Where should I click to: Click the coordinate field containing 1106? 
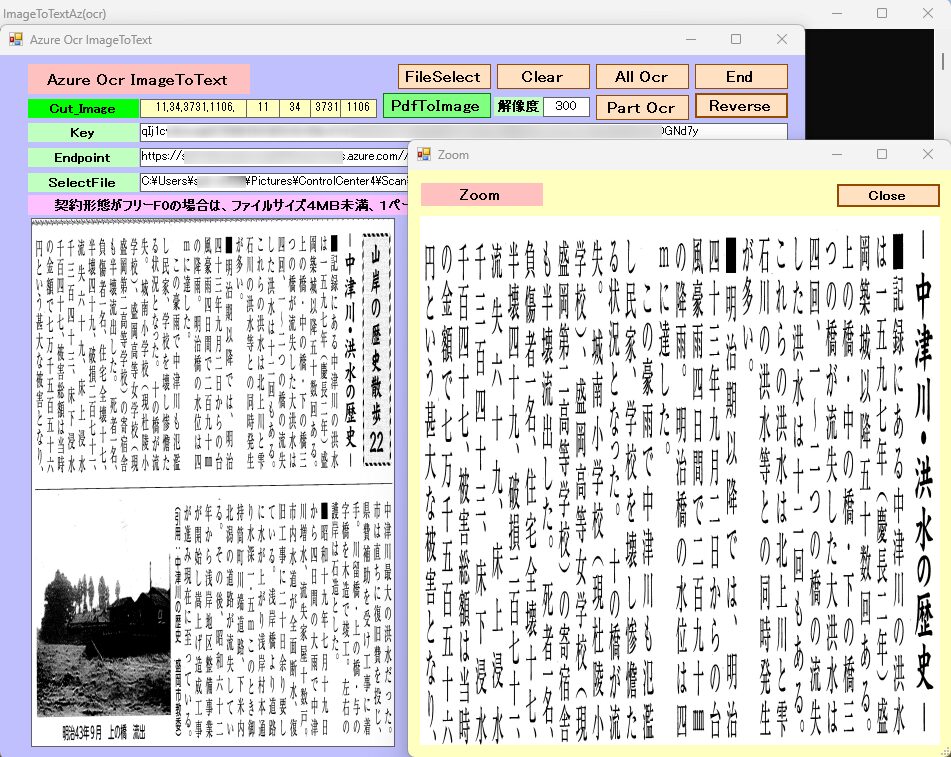coord(359,108)
